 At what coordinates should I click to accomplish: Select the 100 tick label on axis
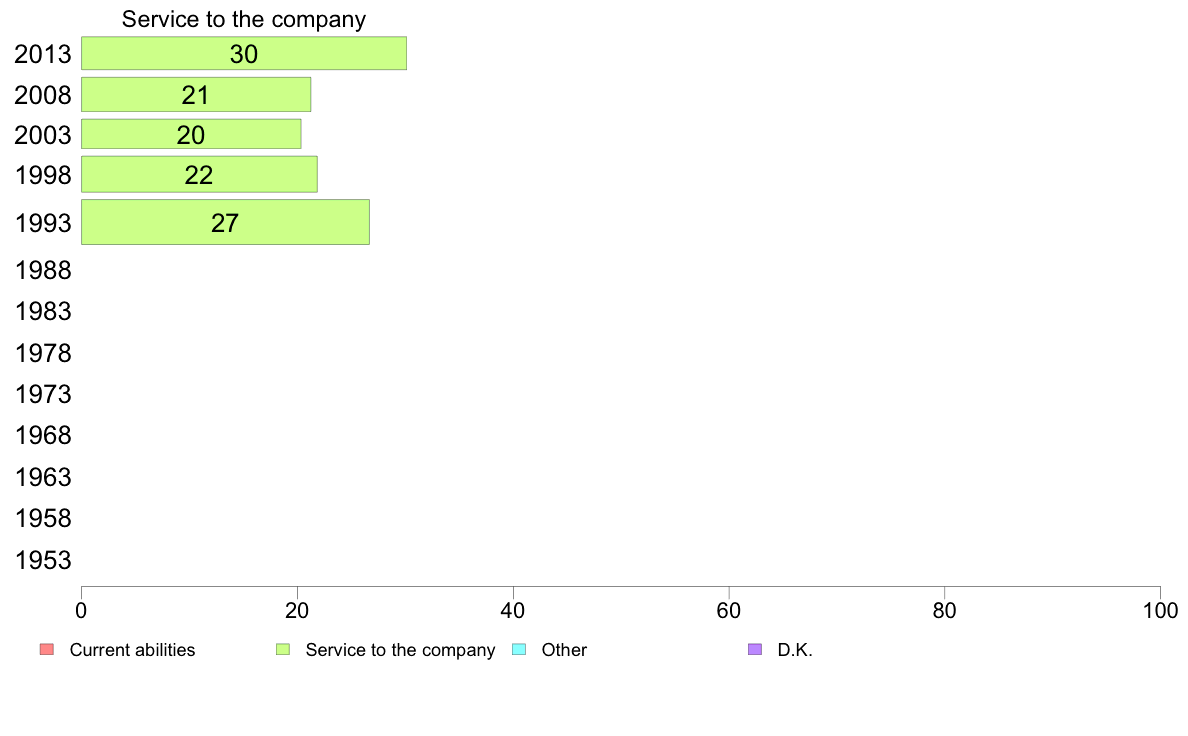tap(1160, 610)
